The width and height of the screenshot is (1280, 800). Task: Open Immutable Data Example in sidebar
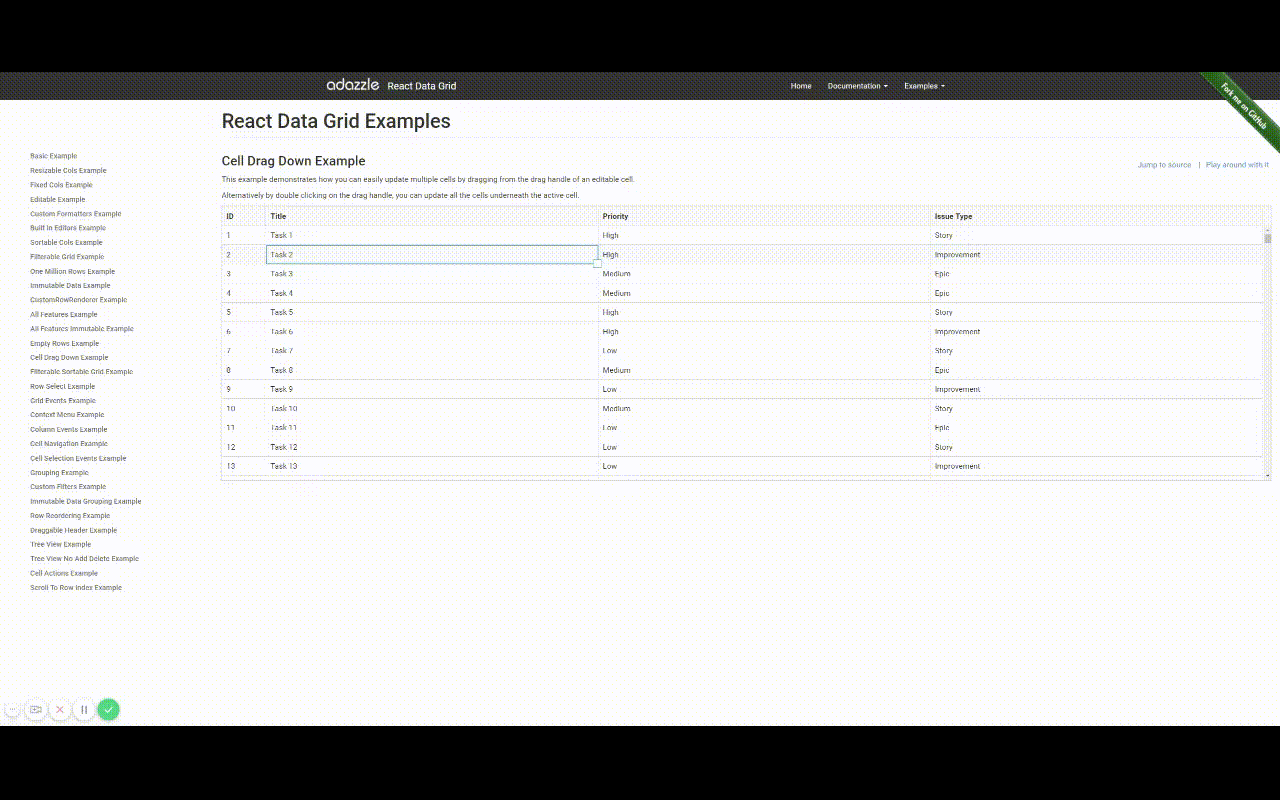[x=70, y=286]
